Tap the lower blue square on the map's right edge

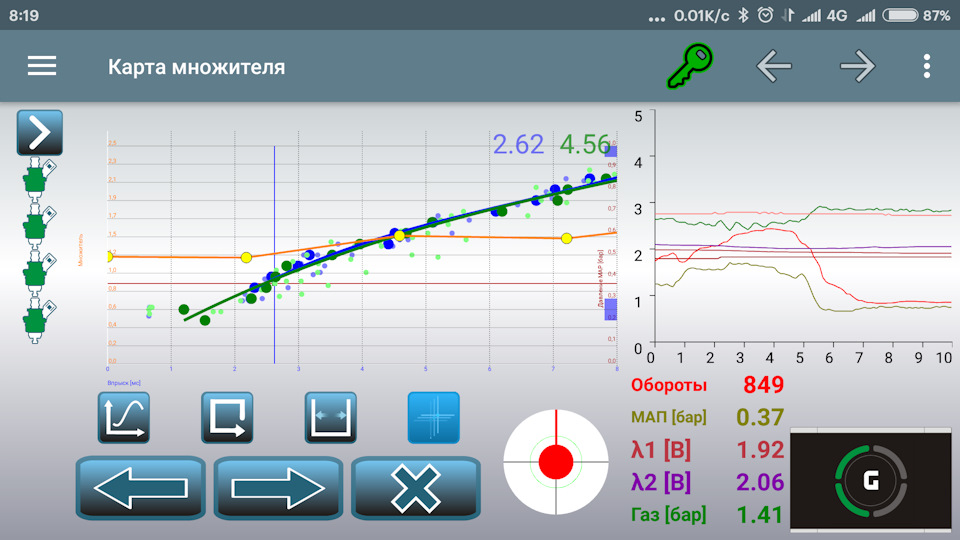click(x=610, y=309)
